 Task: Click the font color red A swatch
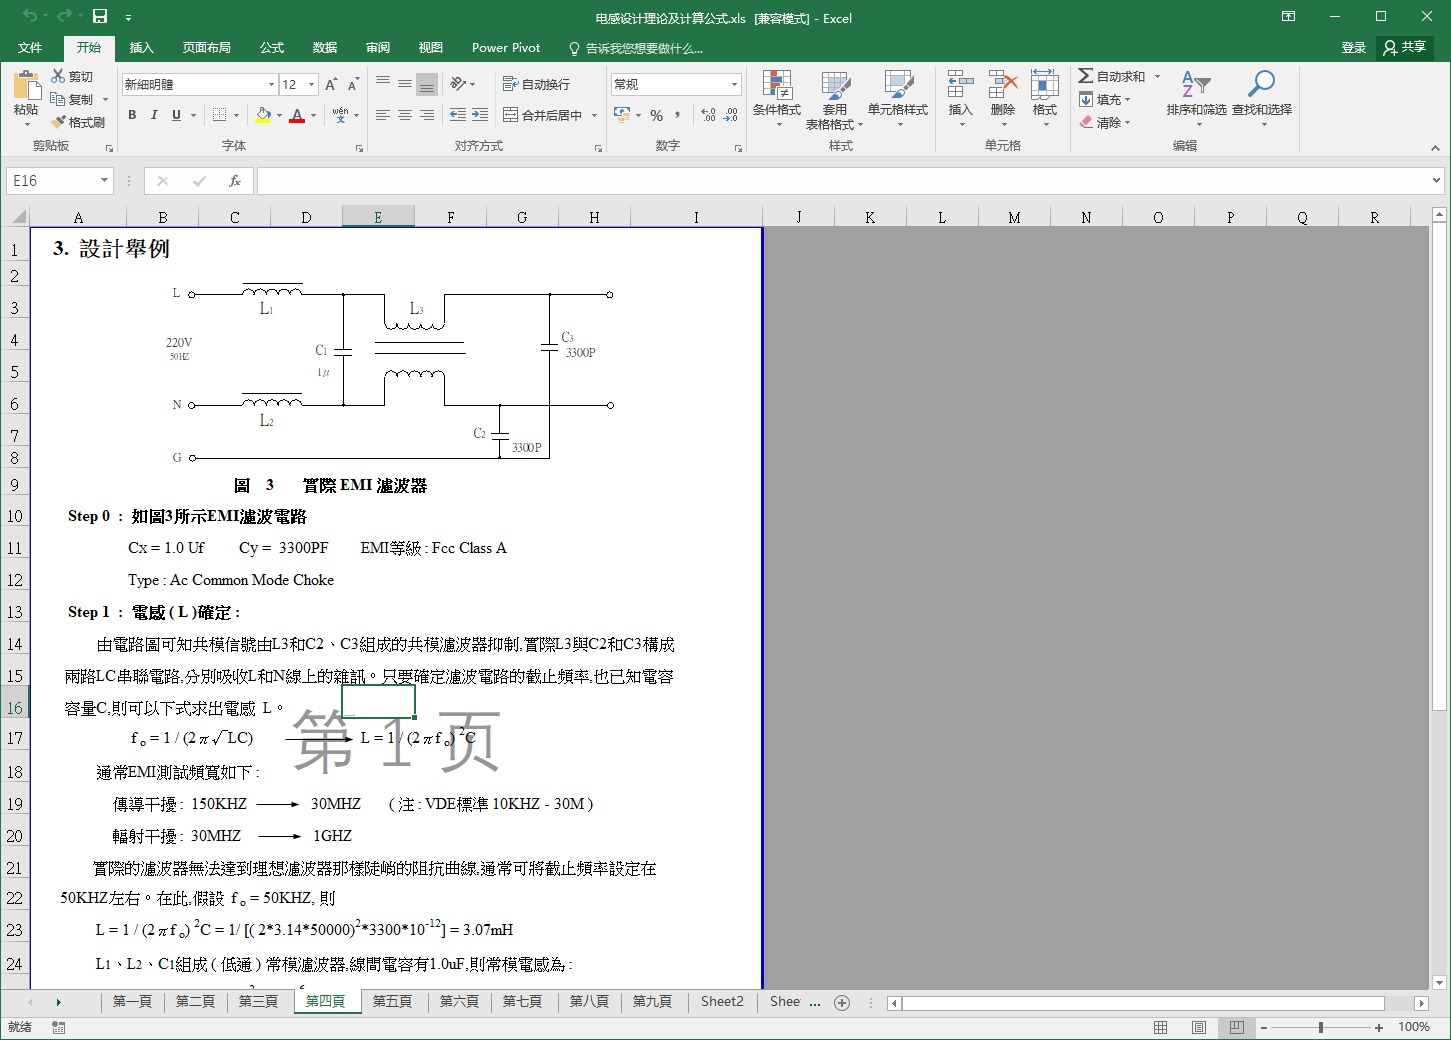pyautogui.click(x=296, y=115)
